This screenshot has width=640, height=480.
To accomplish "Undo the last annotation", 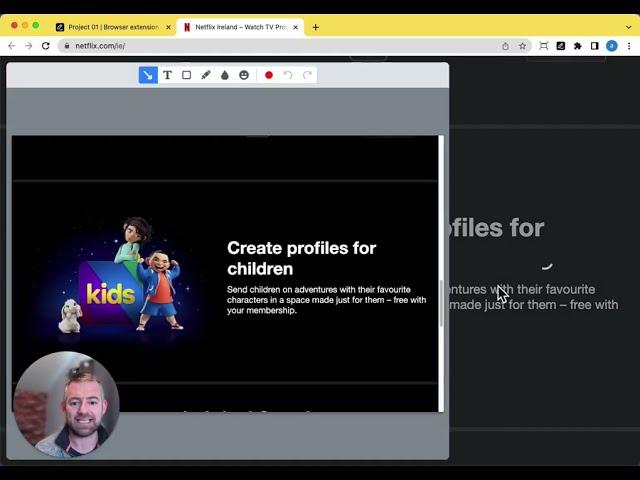I will (288, 75).
